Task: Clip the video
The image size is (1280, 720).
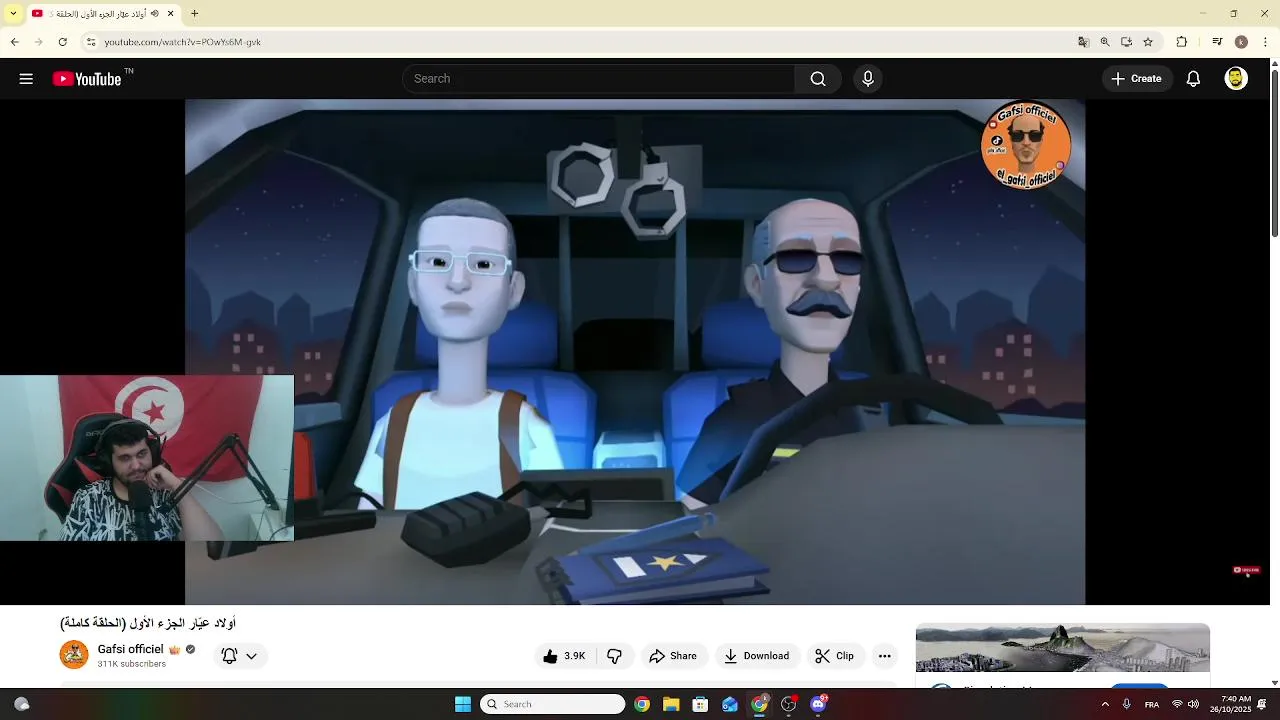Action: click(x=834, y=656)
